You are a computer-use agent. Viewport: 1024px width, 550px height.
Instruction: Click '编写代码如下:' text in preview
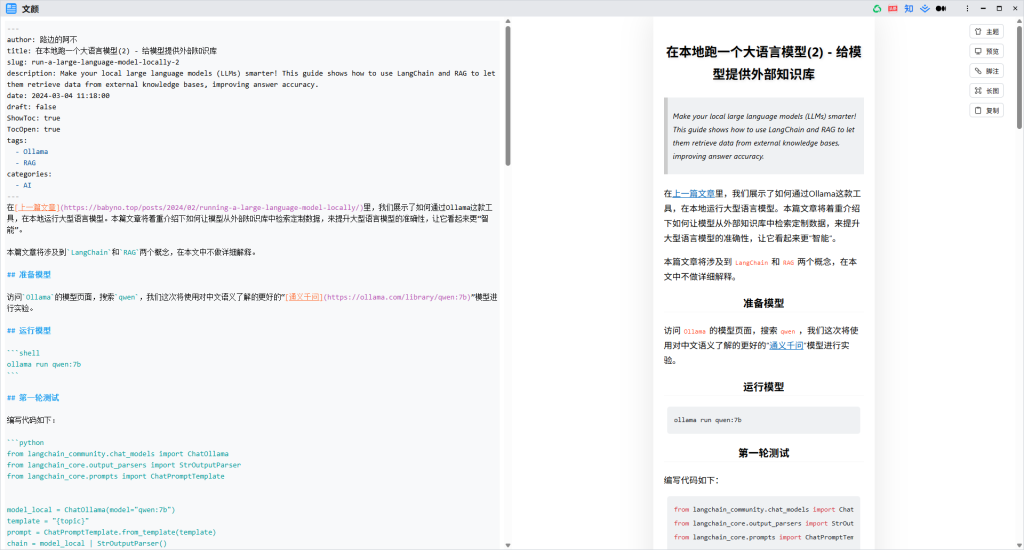[x=691, y=481]
